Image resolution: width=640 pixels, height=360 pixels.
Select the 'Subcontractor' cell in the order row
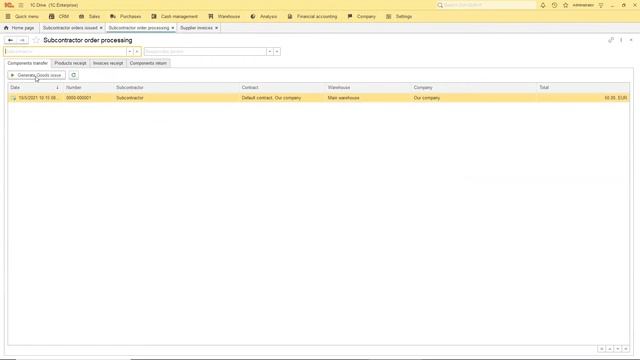click(176, 98)
